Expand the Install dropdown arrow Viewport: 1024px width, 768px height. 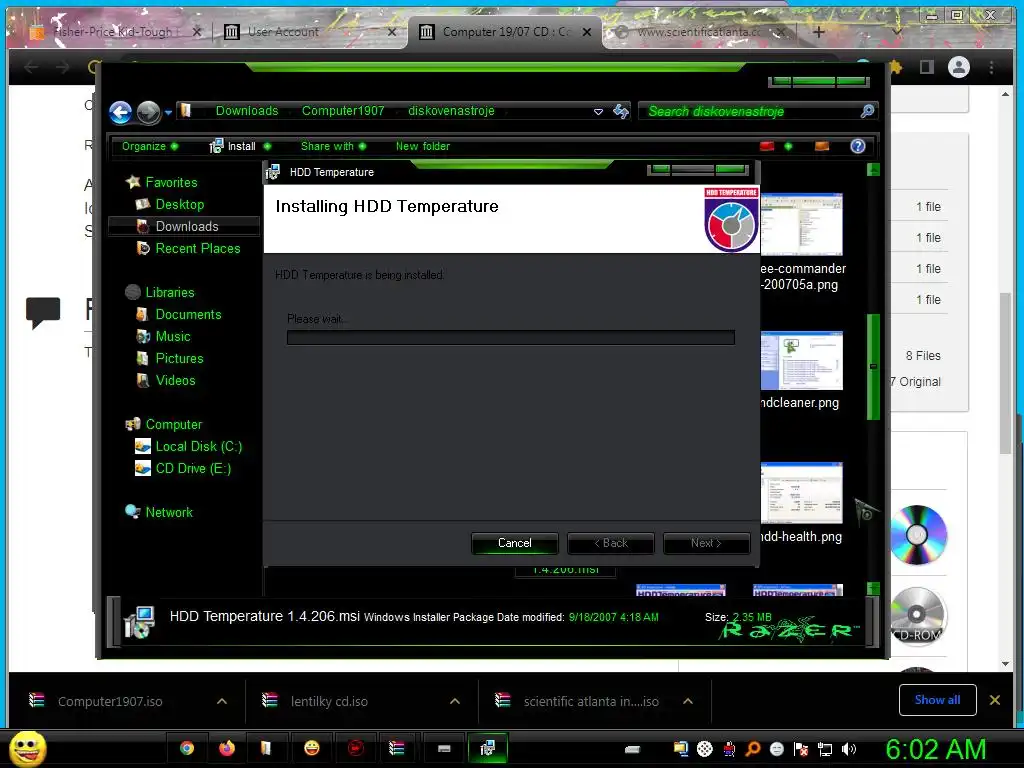pos(267,146)
